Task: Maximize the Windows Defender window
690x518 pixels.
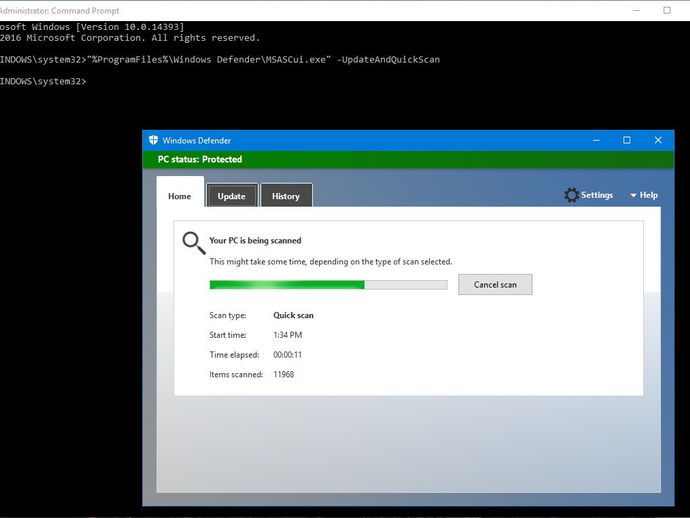Action: (x=627, y=140)
